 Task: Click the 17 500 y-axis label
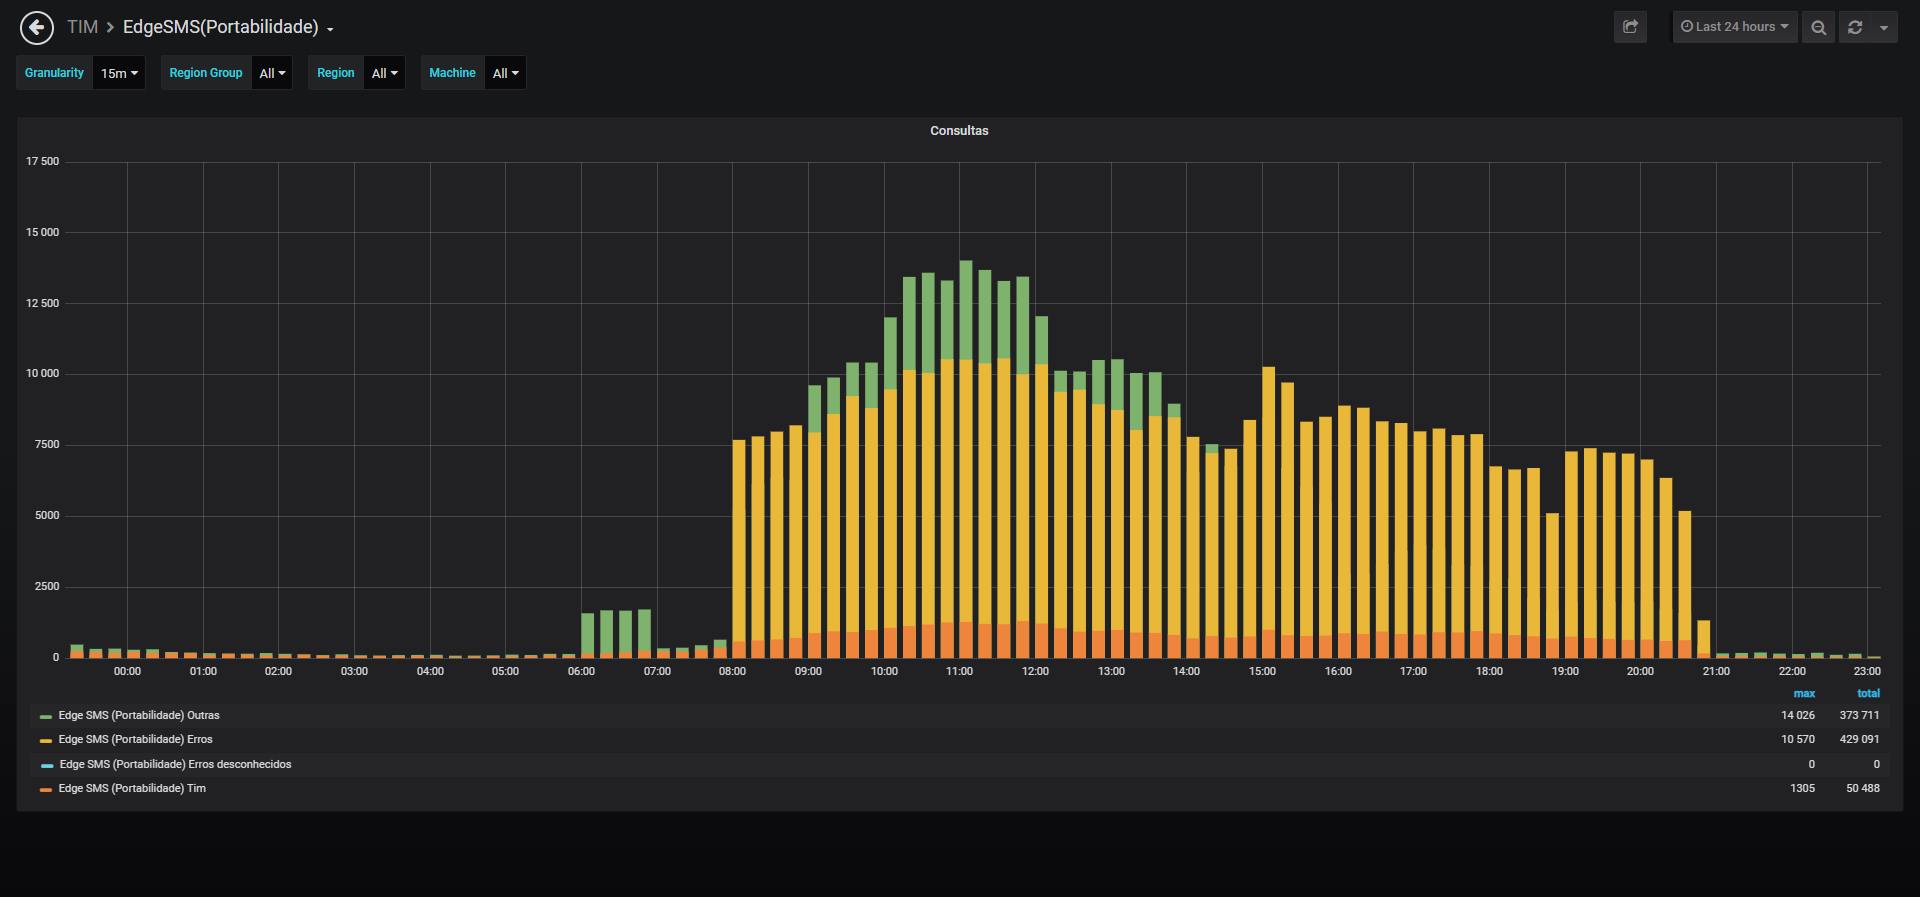[42, 162]
